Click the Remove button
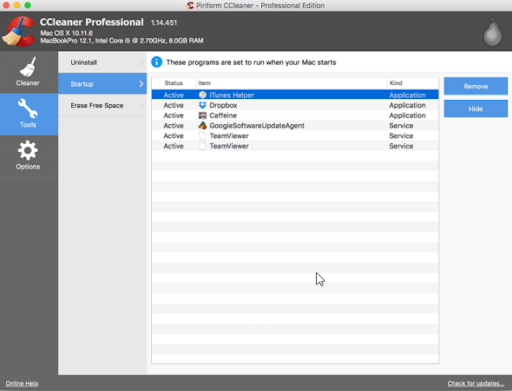Image resolution: width=512 pixels, height=391 pixels. pos(476,86)
